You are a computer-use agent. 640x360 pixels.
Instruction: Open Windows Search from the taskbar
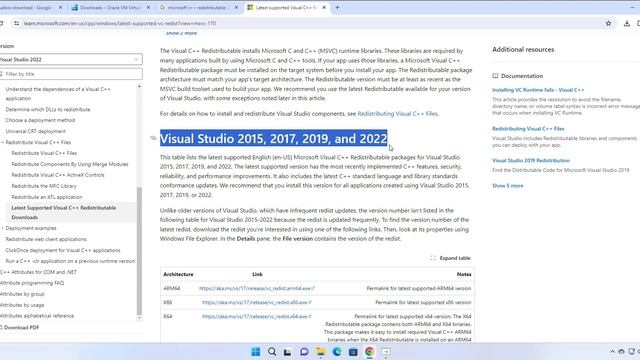272,352
